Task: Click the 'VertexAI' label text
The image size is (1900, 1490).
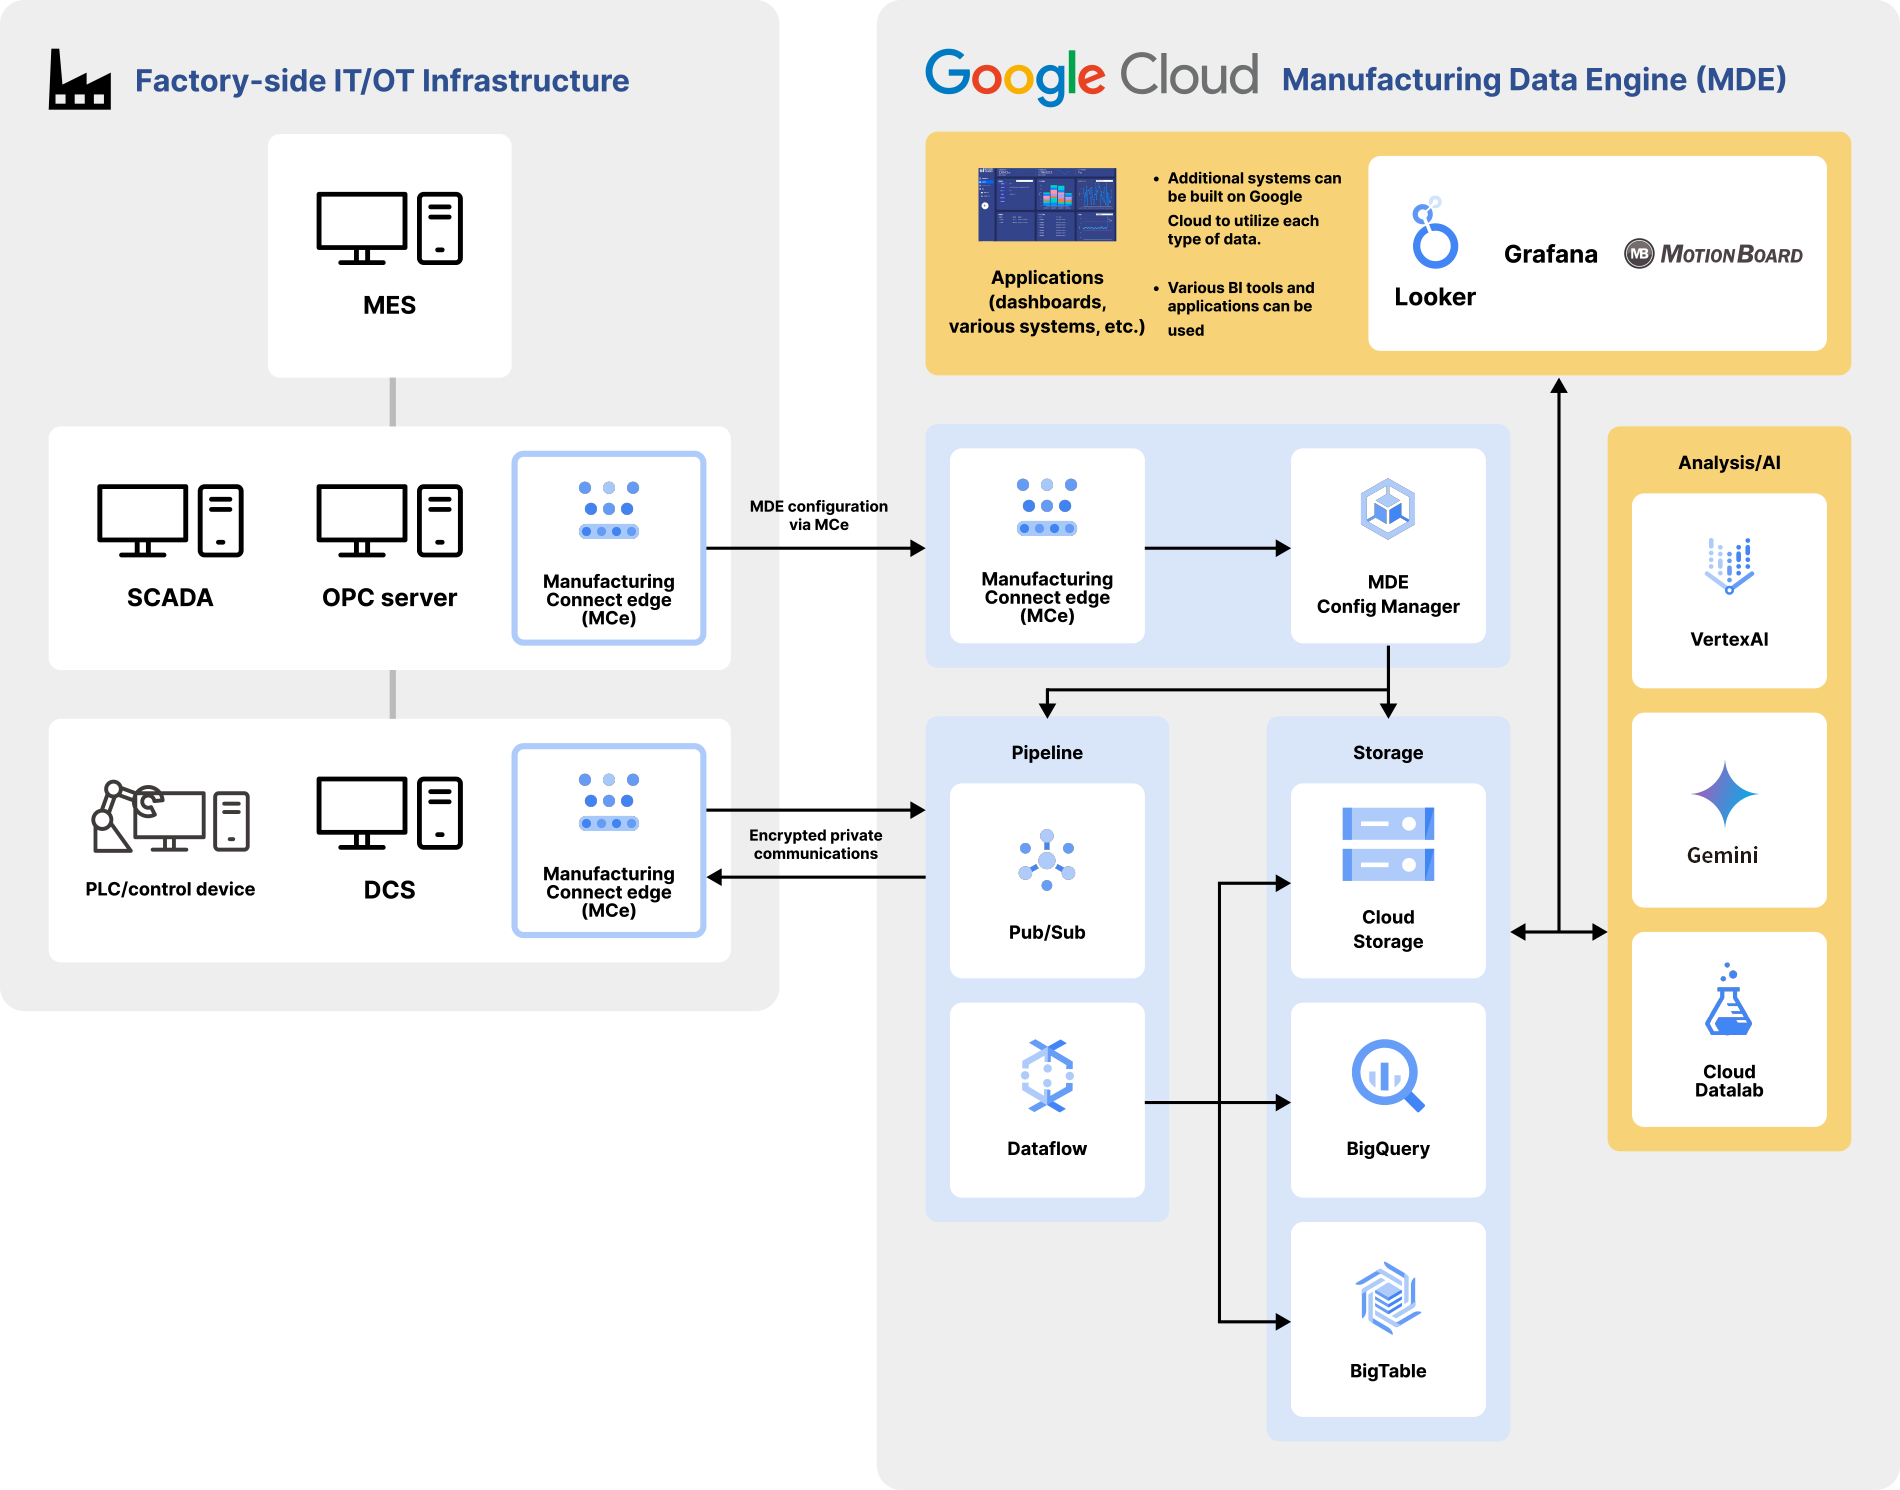Action: point(1729,639)
